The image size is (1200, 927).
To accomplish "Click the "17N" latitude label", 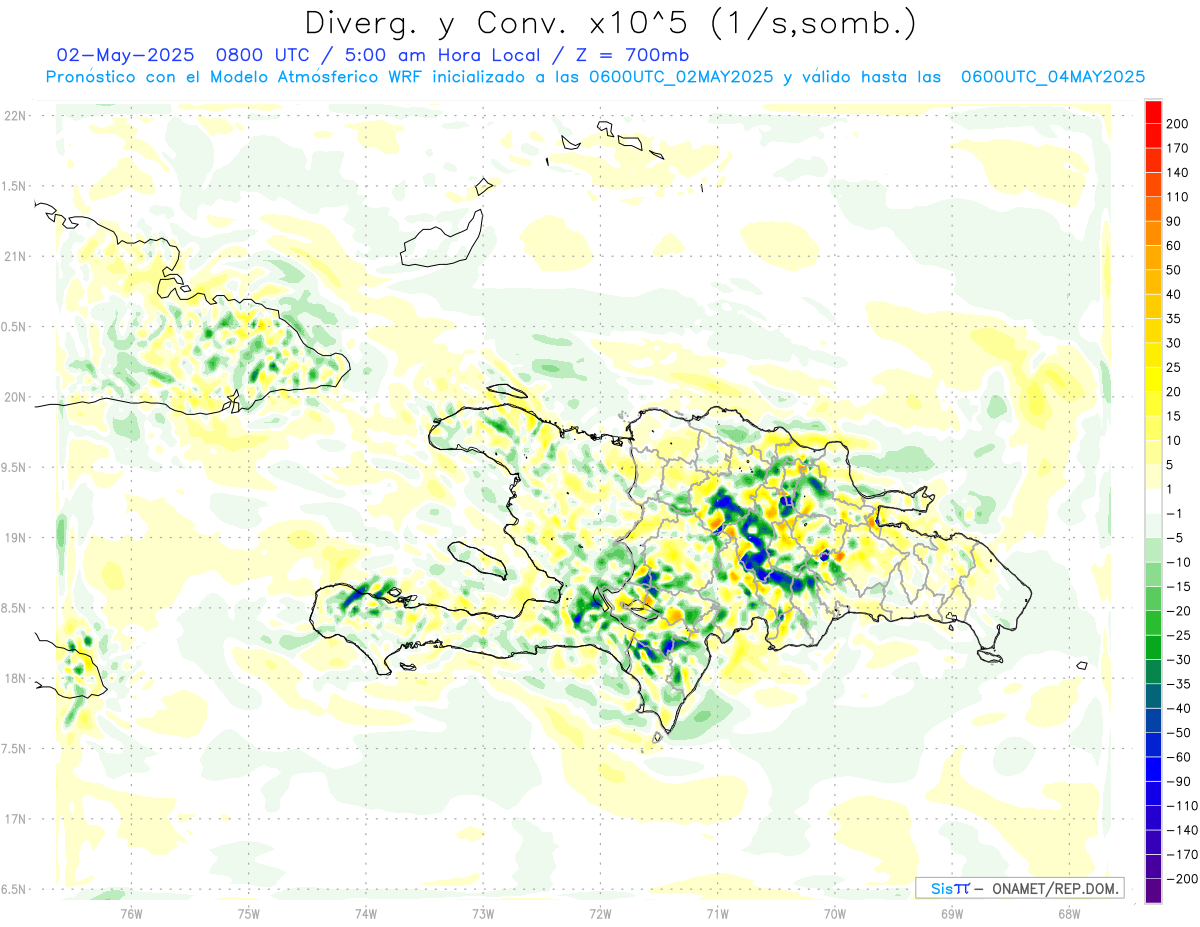I will [15, 819].
